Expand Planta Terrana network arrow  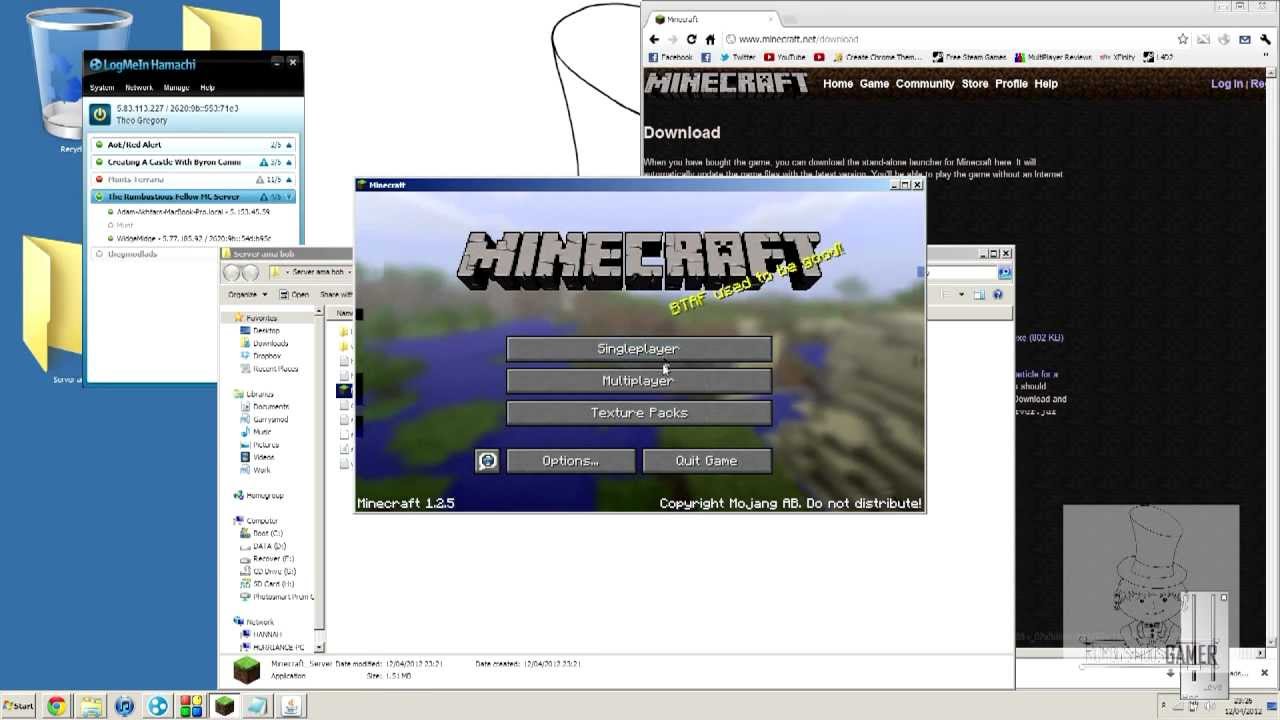[x=289, y=180]
